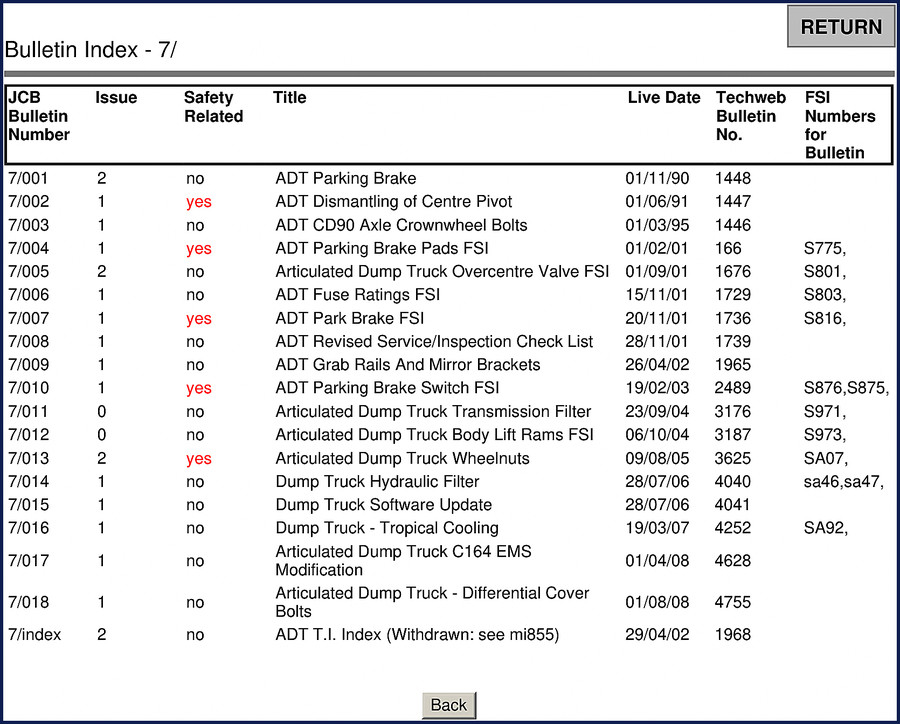Select bulletin number 7/003

click(x=29, y=225)
